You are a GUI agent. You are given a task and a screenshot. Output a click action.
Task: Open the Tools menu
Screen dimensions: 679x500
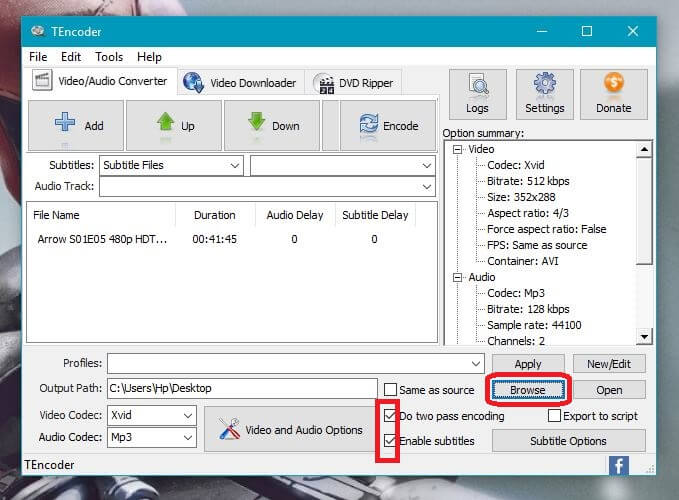pyautogui.click(x=109, y=57)
